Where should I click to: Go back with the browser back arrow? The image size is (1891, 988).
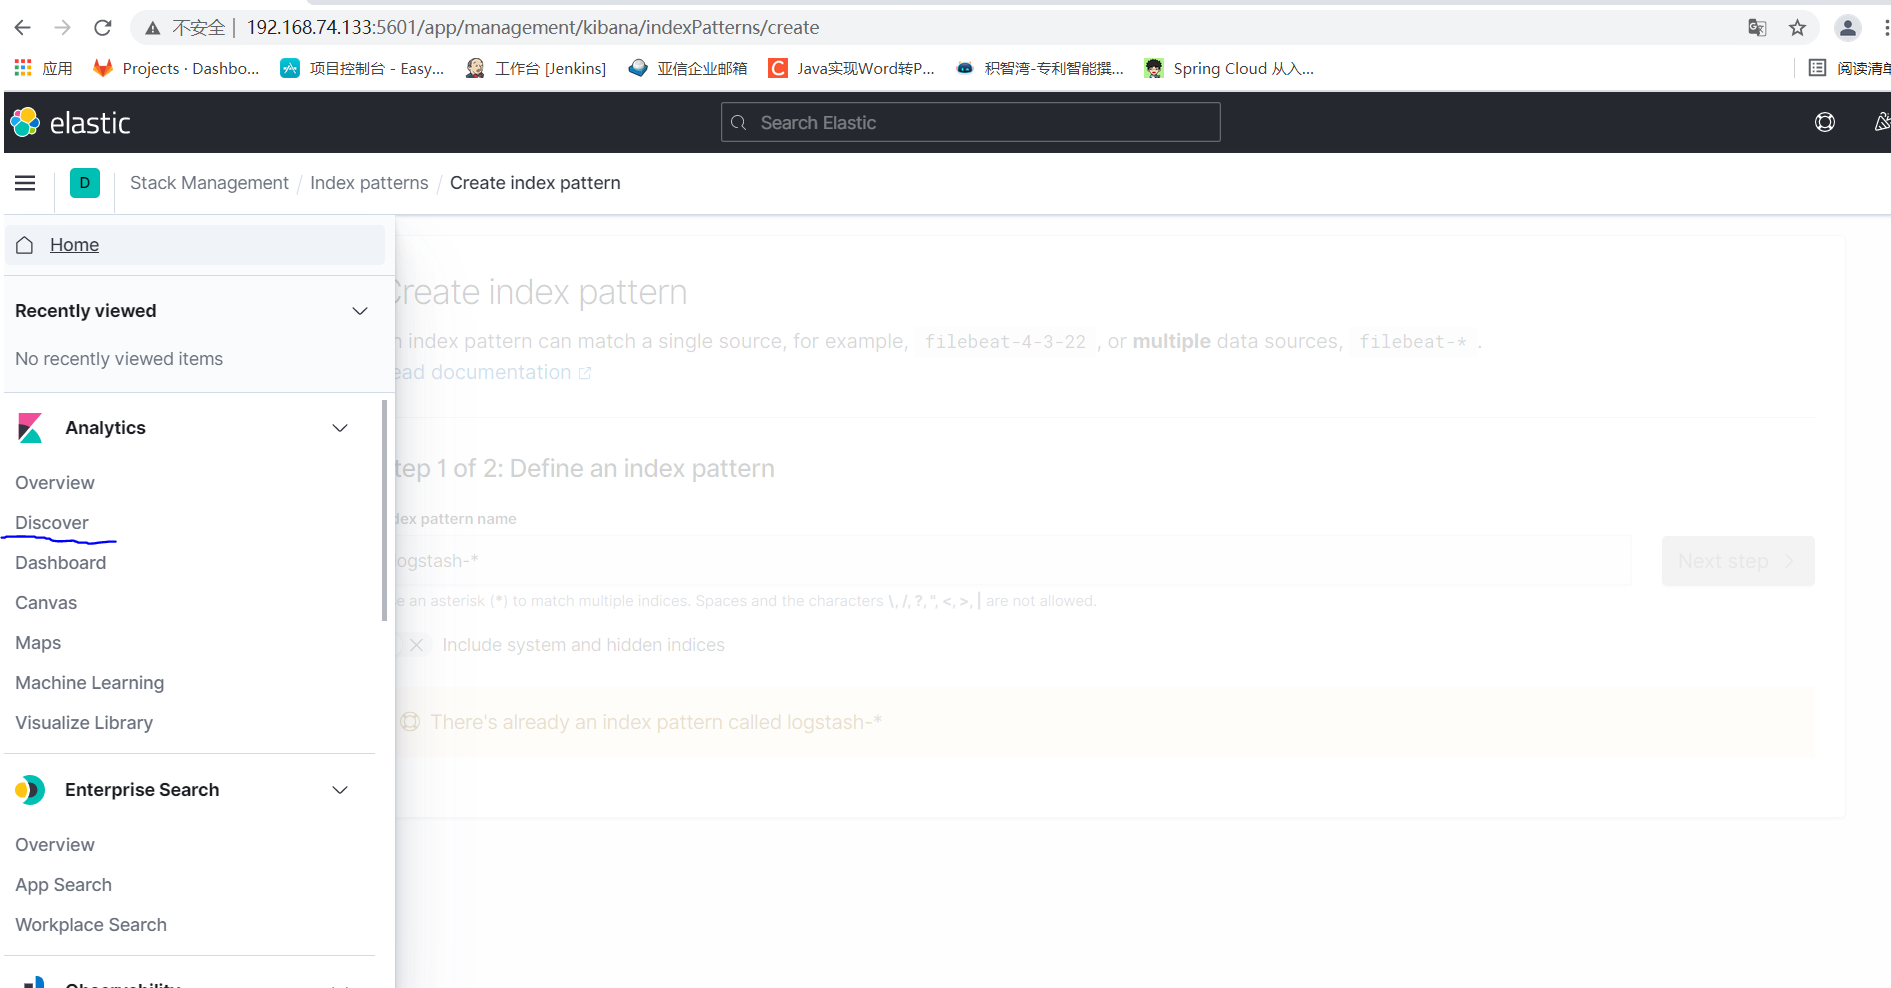(22, 28)
